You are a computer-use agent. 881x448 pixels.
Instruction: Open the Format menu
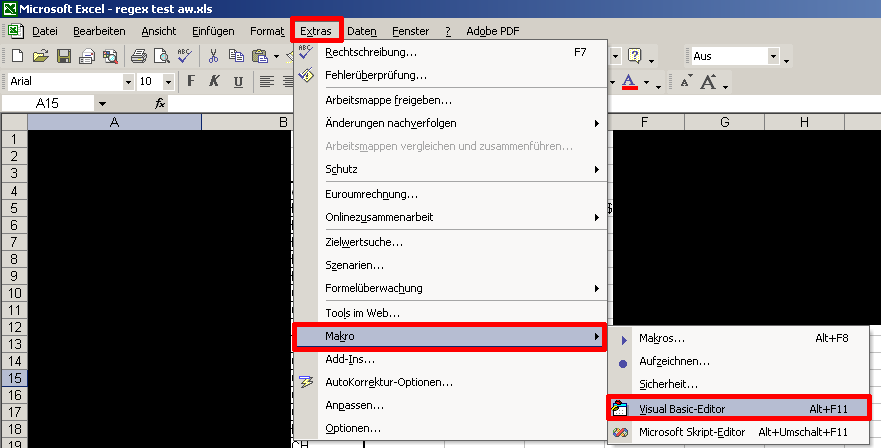267,31
